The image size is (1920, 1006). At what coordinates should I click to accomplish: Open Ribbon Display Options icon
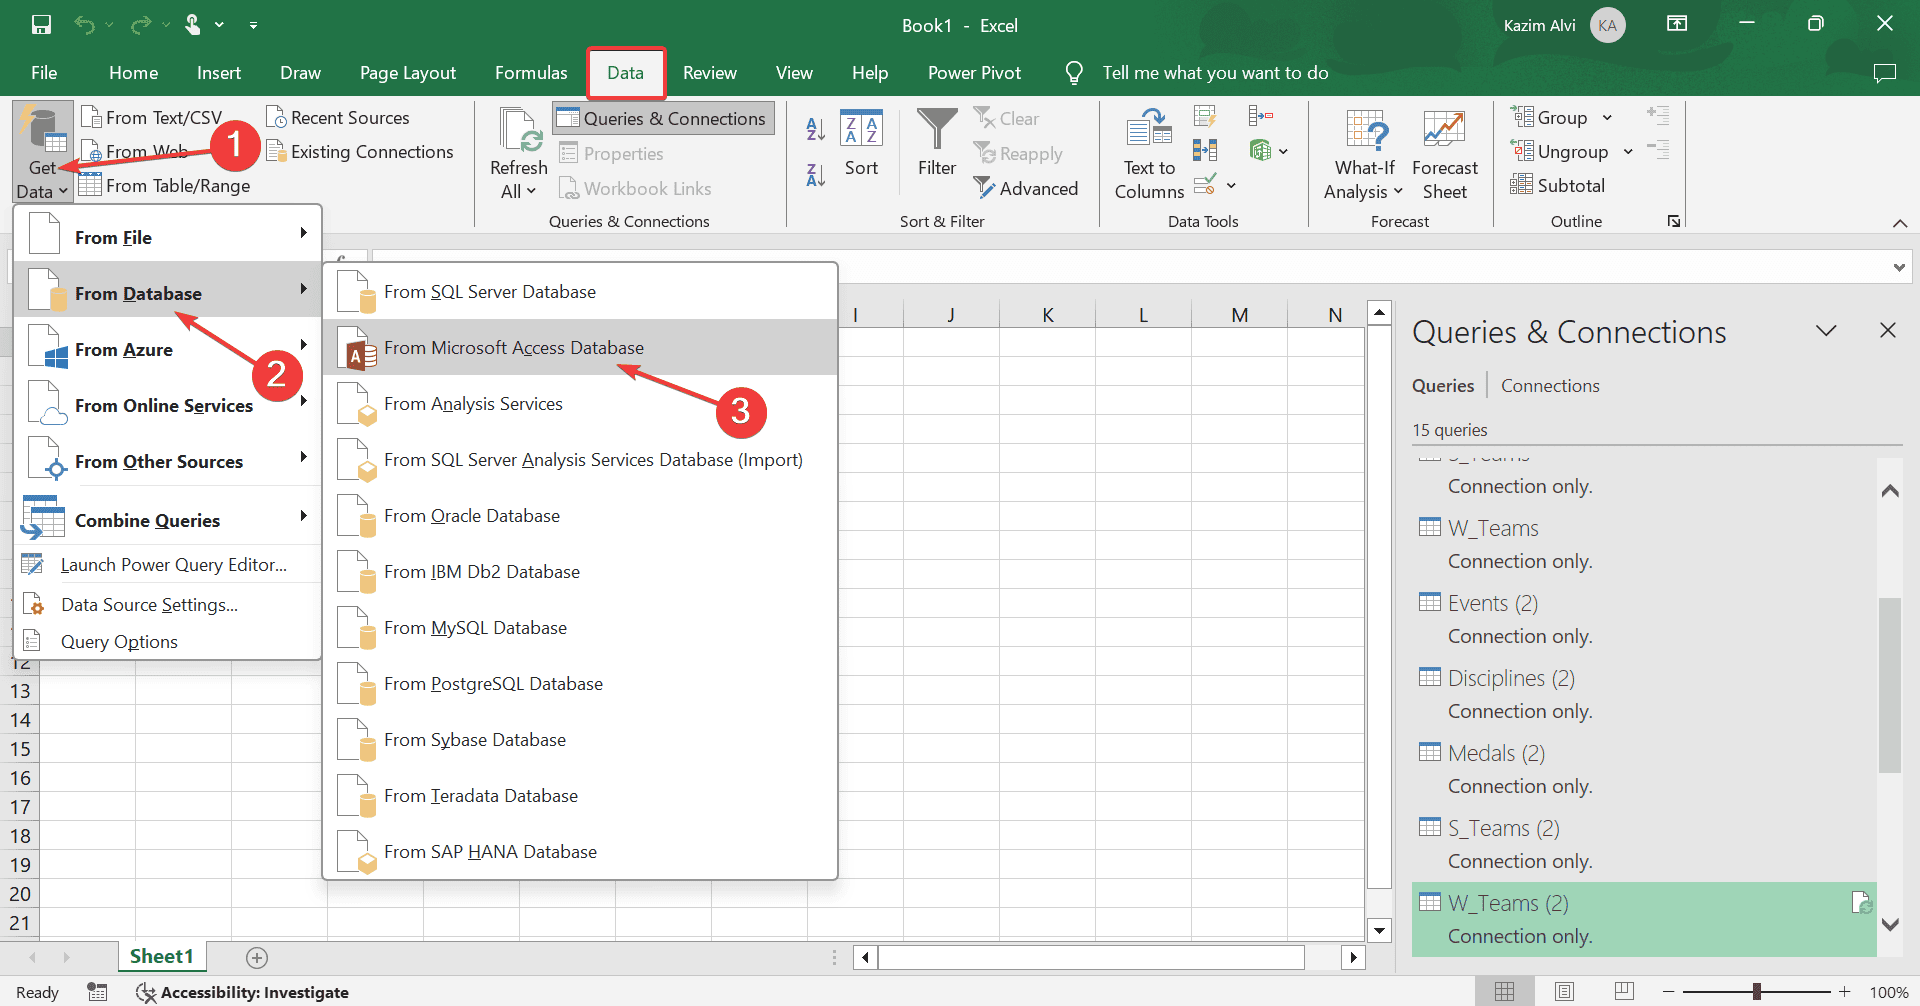[x=1677, y=24]
